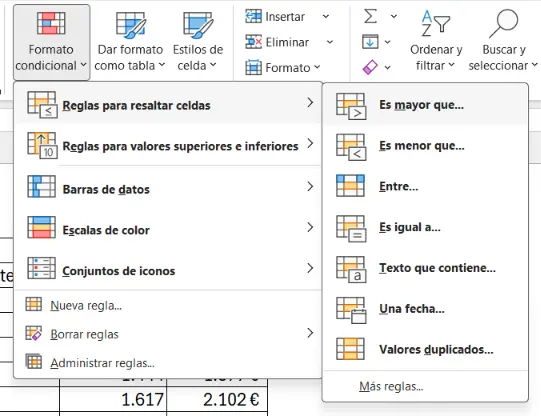The width and height of the screenshot is (541, 417).
Task: Expand the Rellenar dropdown arrow
Action: tap(387, 42)
